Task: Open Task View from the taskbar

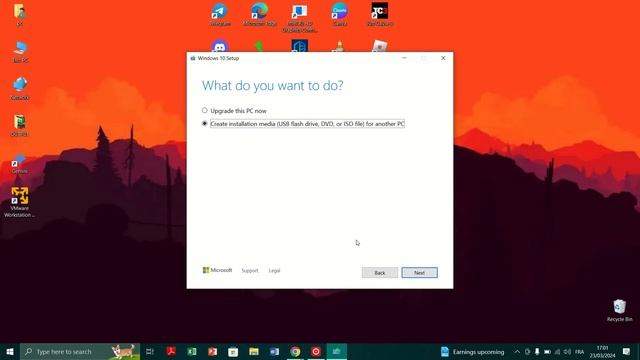Action: coord(150,351)
